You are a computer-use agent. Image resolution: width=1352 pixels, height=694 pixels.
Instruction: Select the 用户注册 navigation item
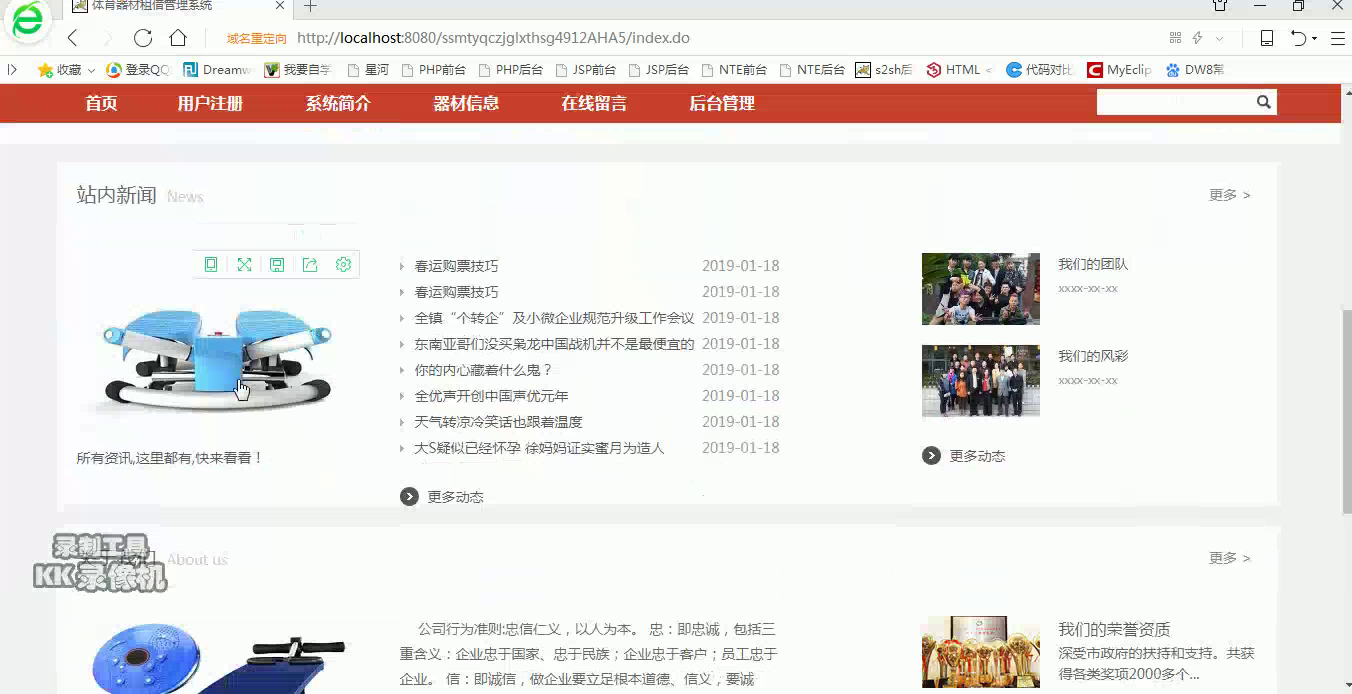210,103
